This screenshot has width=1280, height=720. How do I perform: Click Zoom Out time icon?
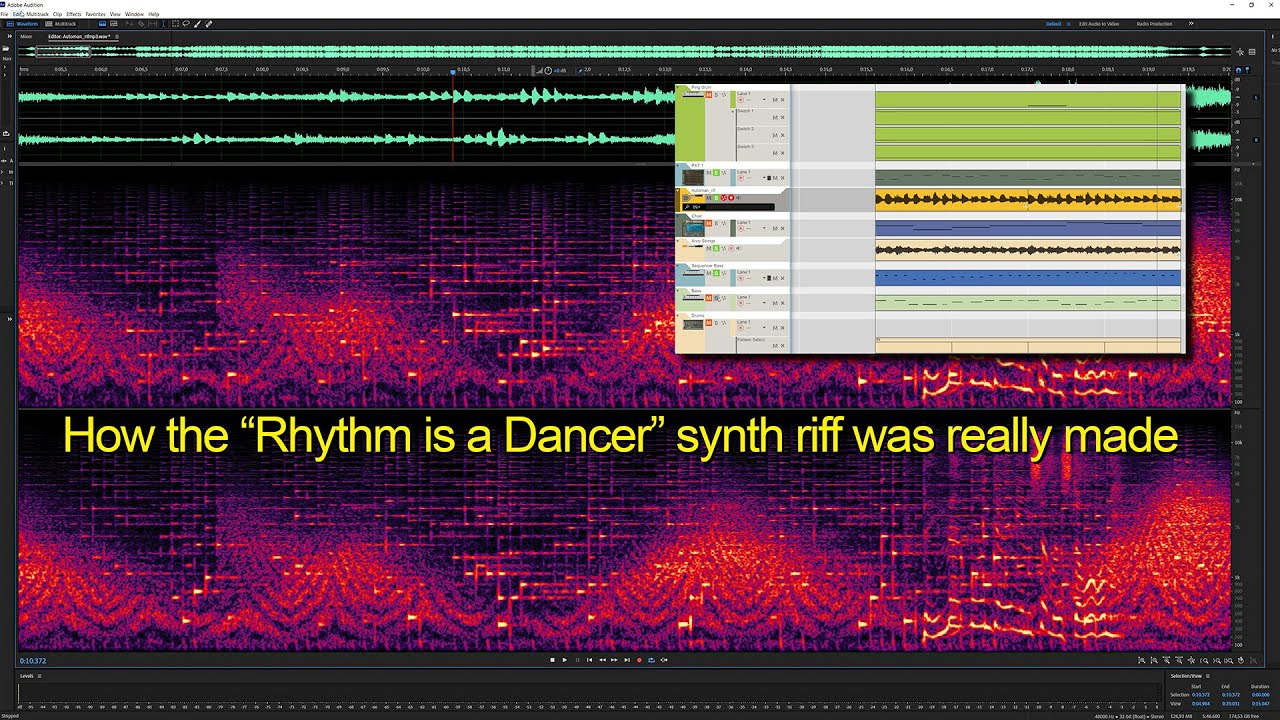[x=1179, y=660]
